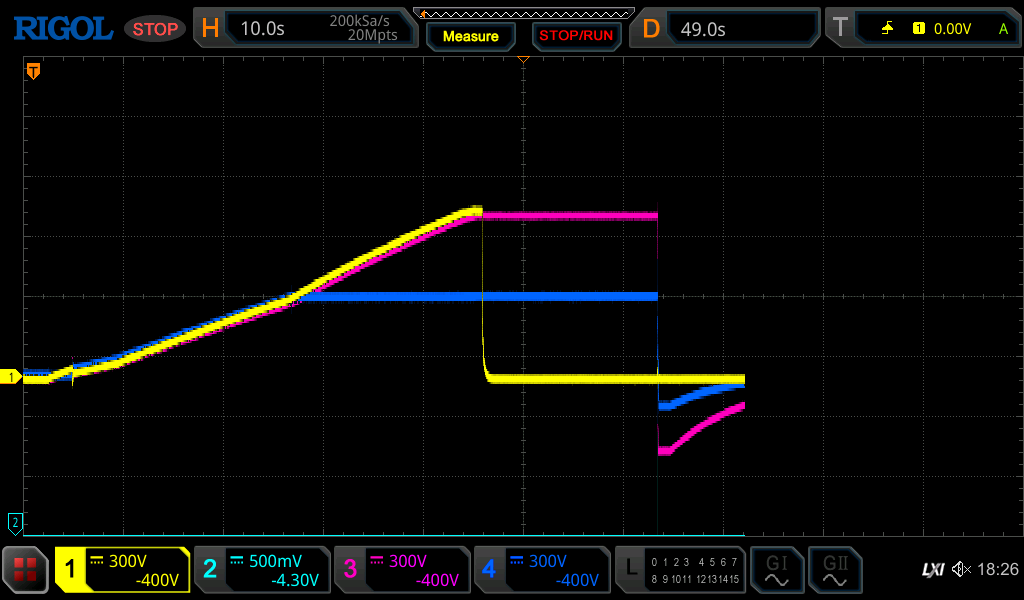Open the function navigation grid icon

(x=25, y=570)
